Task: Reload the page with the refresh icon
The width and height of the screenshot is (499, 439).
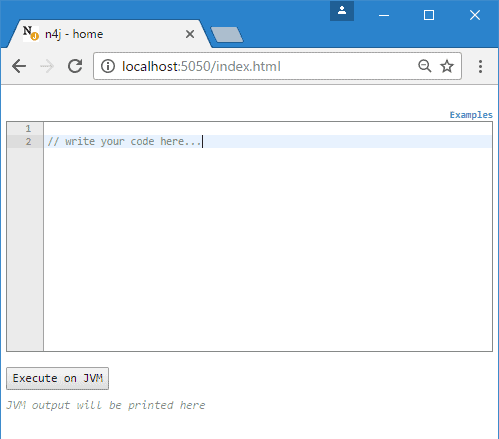Action: point(75,66)
